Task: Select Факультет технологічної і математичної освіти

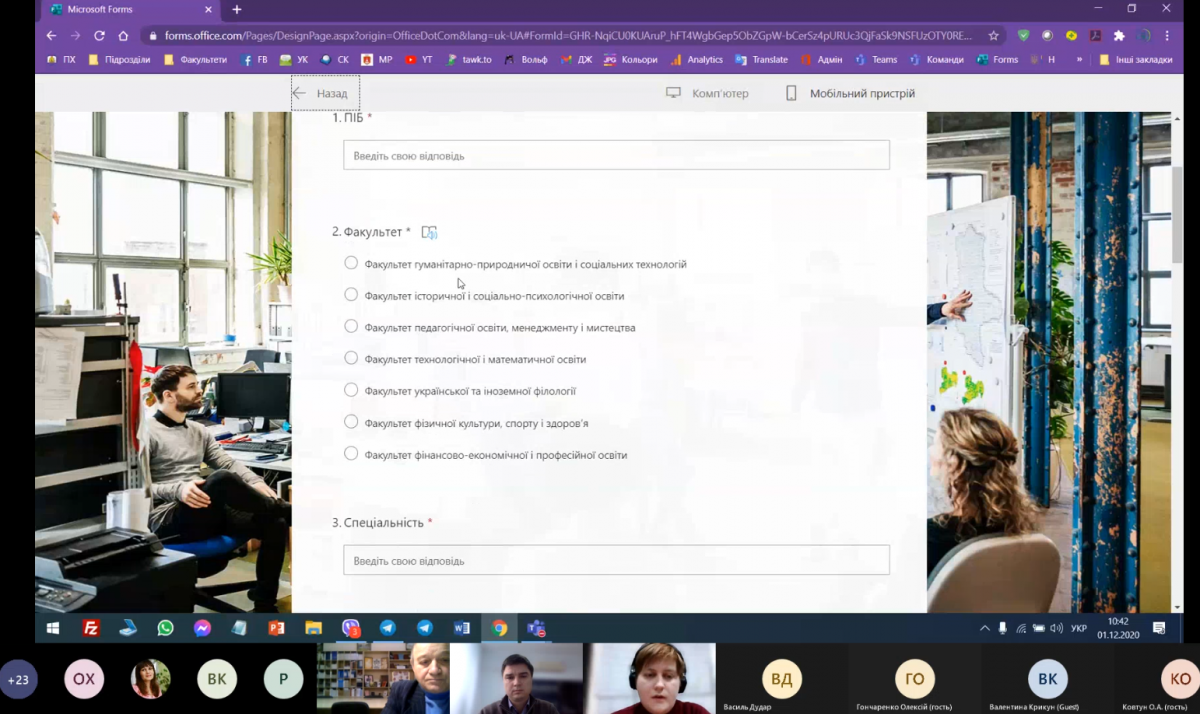Action: 351,358
